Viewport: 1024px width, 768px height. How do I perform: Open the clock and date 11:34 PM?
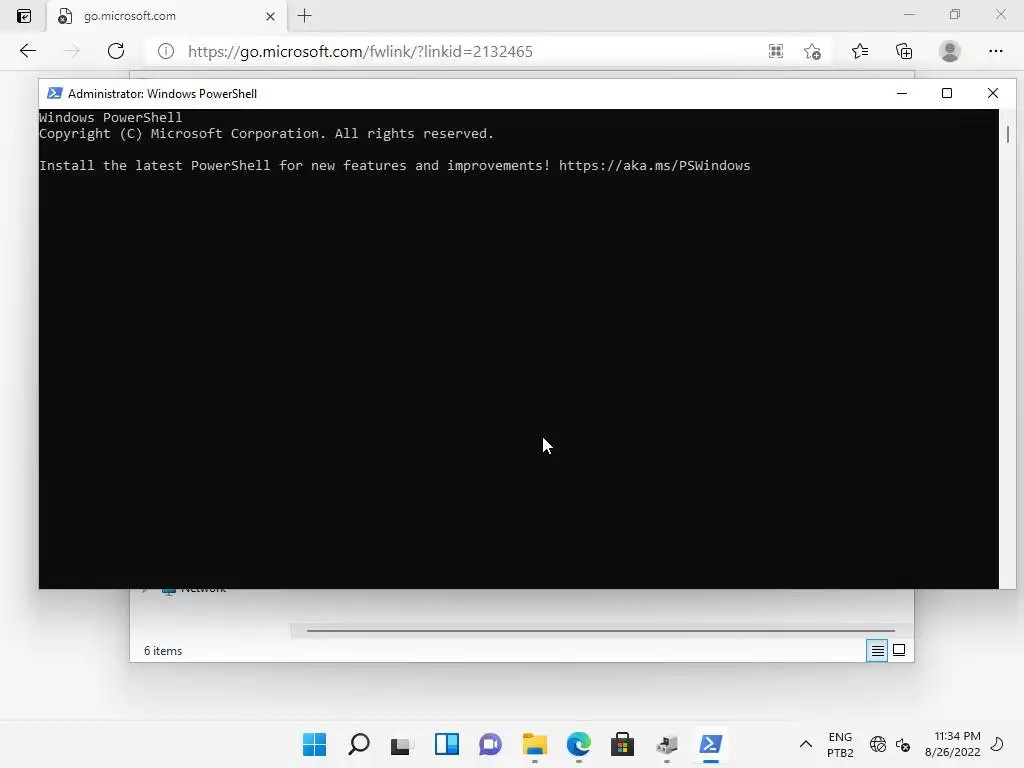952,744
